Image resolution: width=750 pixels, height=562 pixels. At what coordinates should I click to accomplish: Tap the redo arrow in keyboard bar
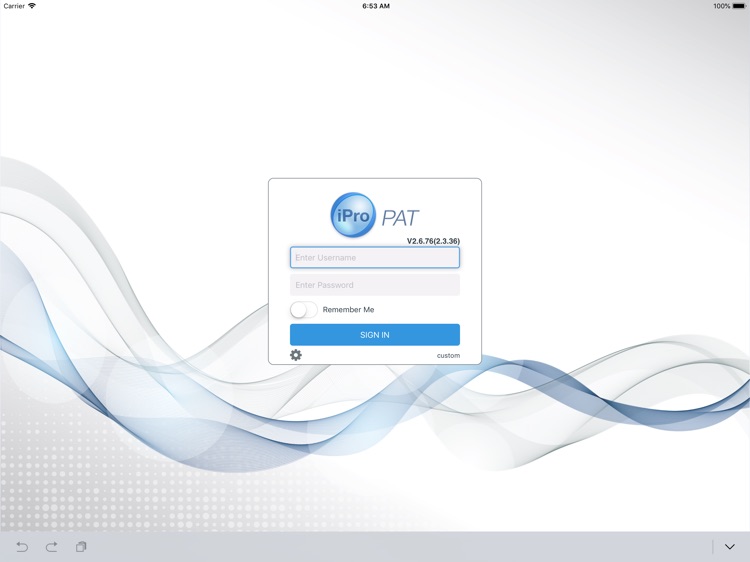[x=52, y=547]
